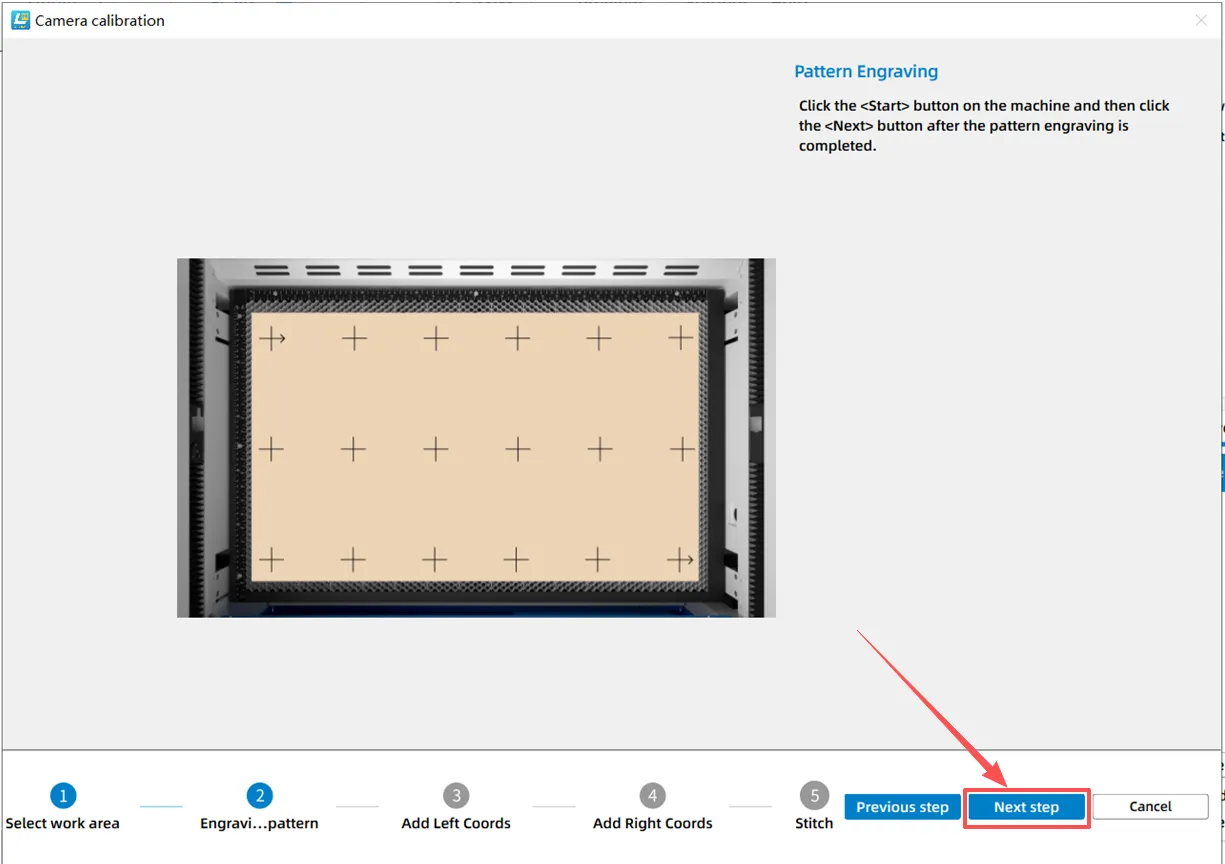Select the 'Engravi...pattern' step label

259,824
